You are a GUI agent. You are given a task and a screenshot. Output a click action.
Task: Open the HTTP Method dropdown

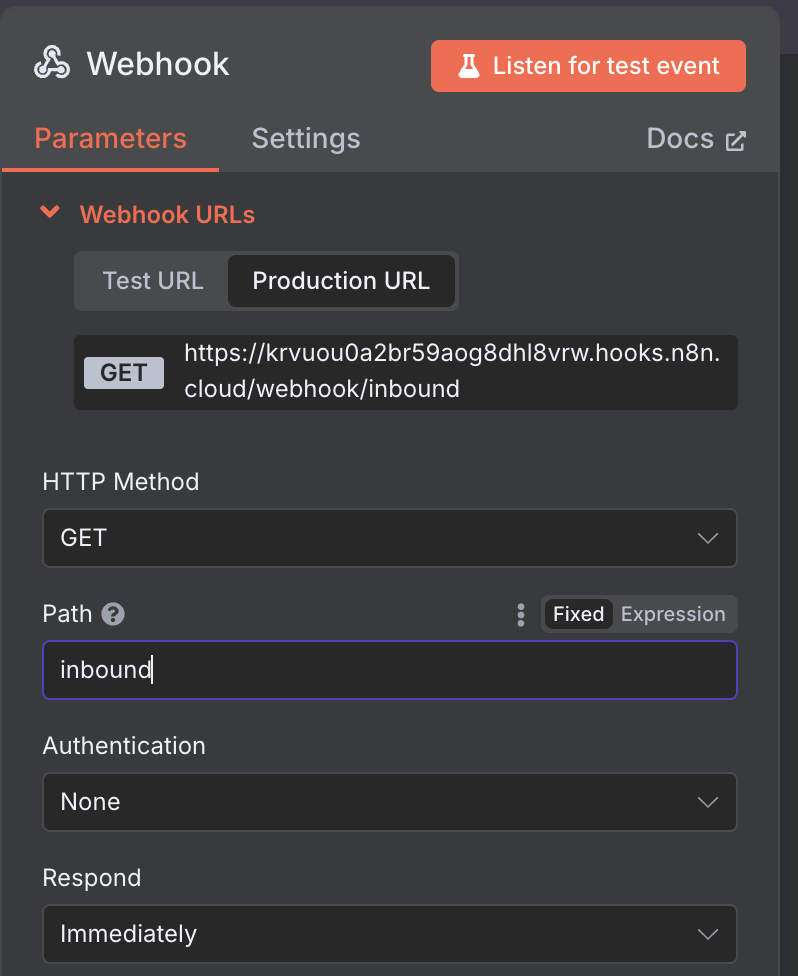click(x=390, y=538)
